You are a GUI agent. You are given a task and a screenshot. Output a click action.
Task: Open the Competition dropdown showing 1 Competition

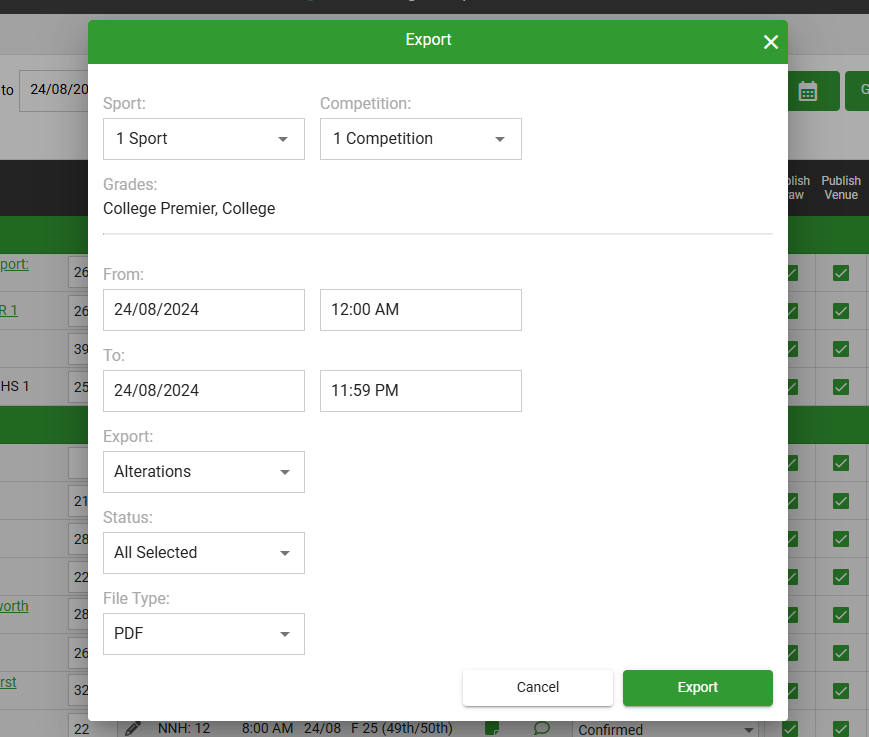click(421, 139)
